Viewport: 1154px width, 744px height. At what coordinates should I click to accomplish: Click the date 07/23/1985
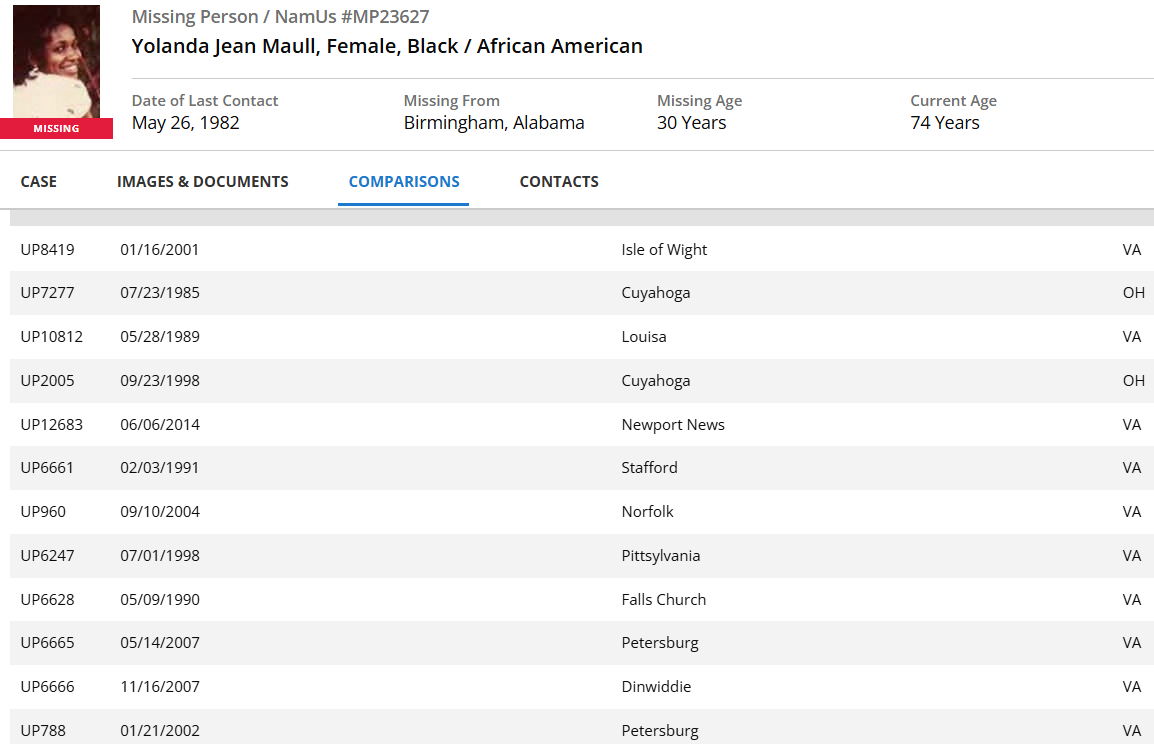pos(160,293)
